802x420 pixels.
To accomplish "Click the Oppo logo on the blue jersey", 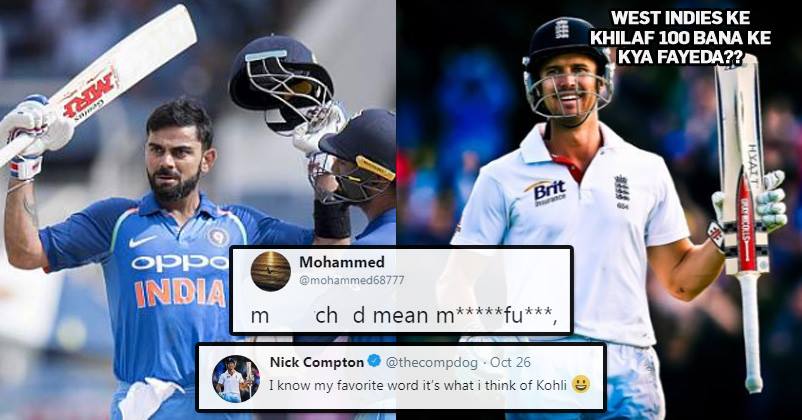I will [179, 262].
